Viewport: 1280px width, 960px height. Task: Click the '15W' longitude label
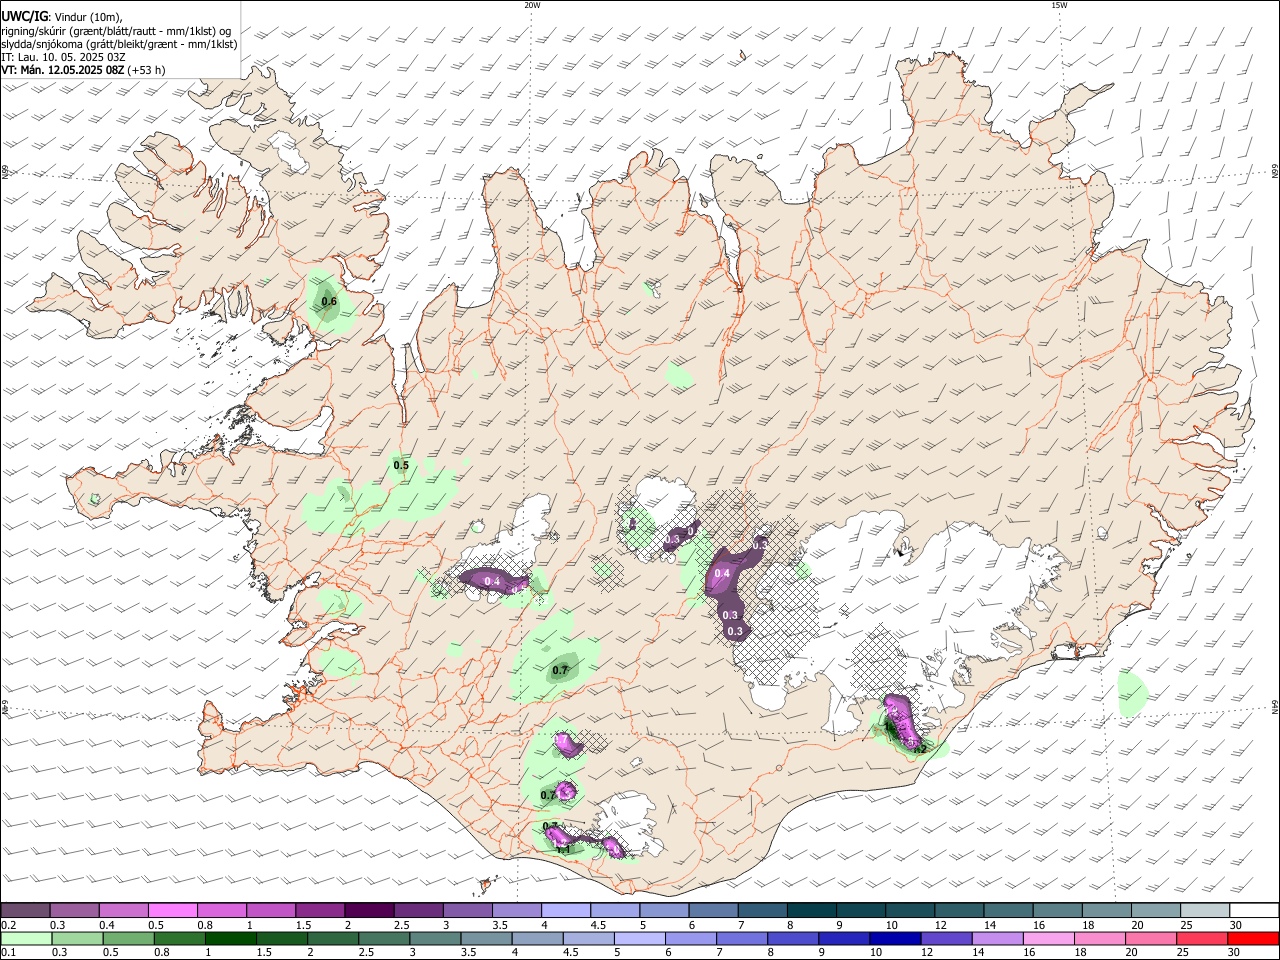pos(1059,4)
